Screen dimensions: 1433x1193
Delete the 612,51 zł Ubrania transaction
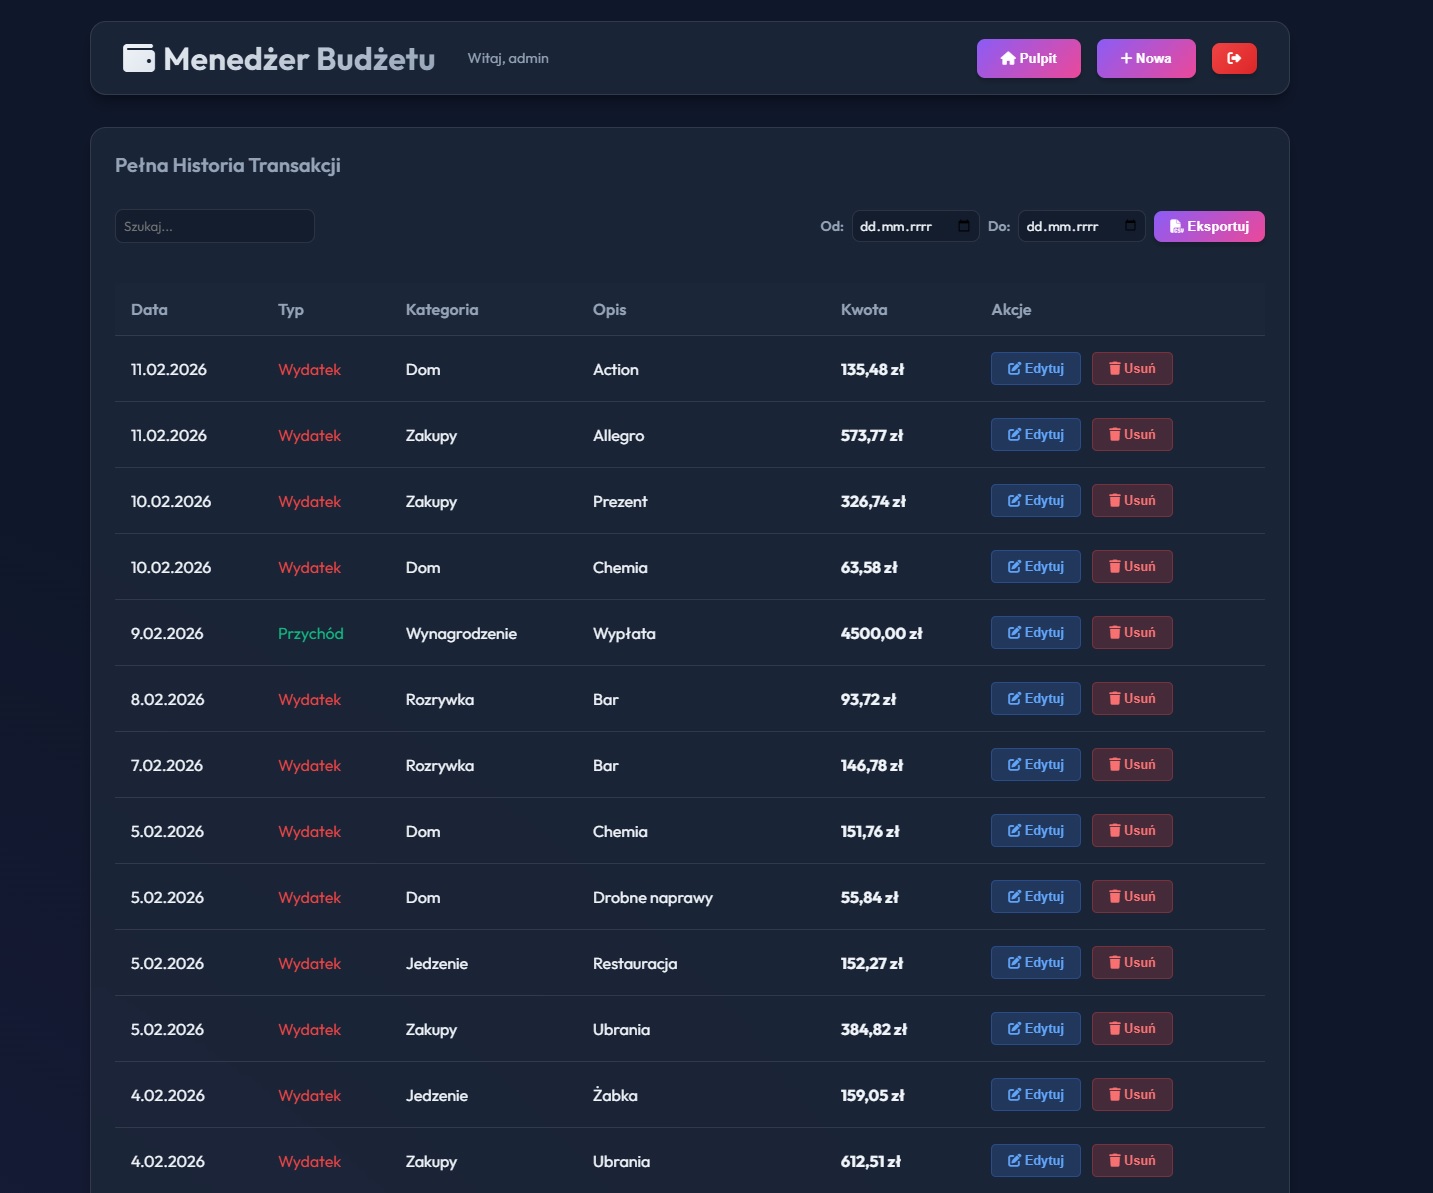pyautogui.click(x=1131, y=1160)
